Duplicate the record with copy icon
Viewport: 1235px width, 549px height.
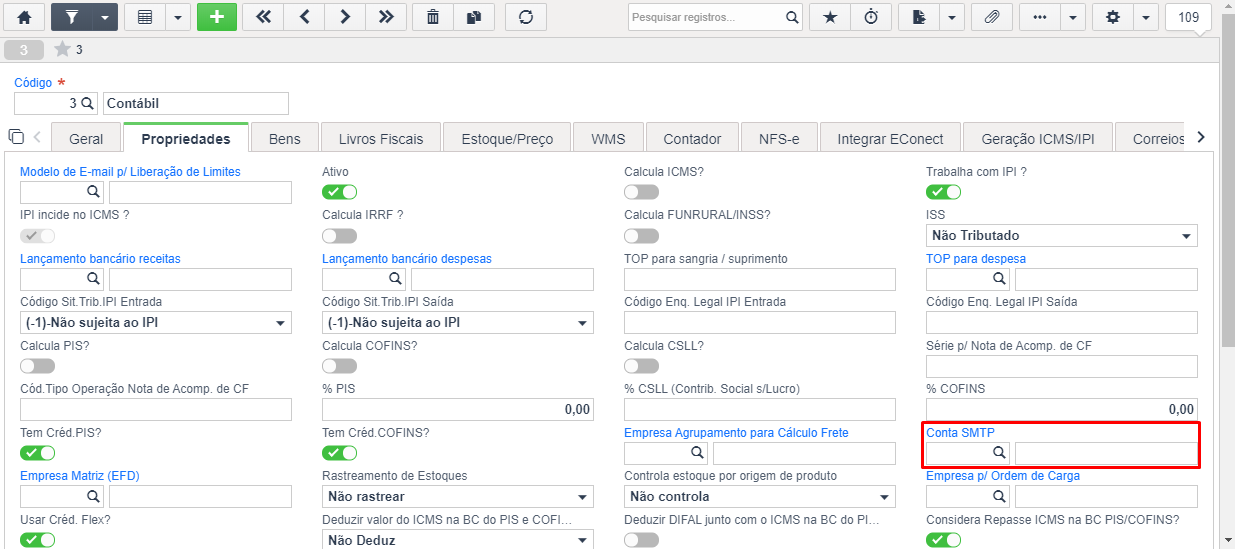[x=474, y=17]
